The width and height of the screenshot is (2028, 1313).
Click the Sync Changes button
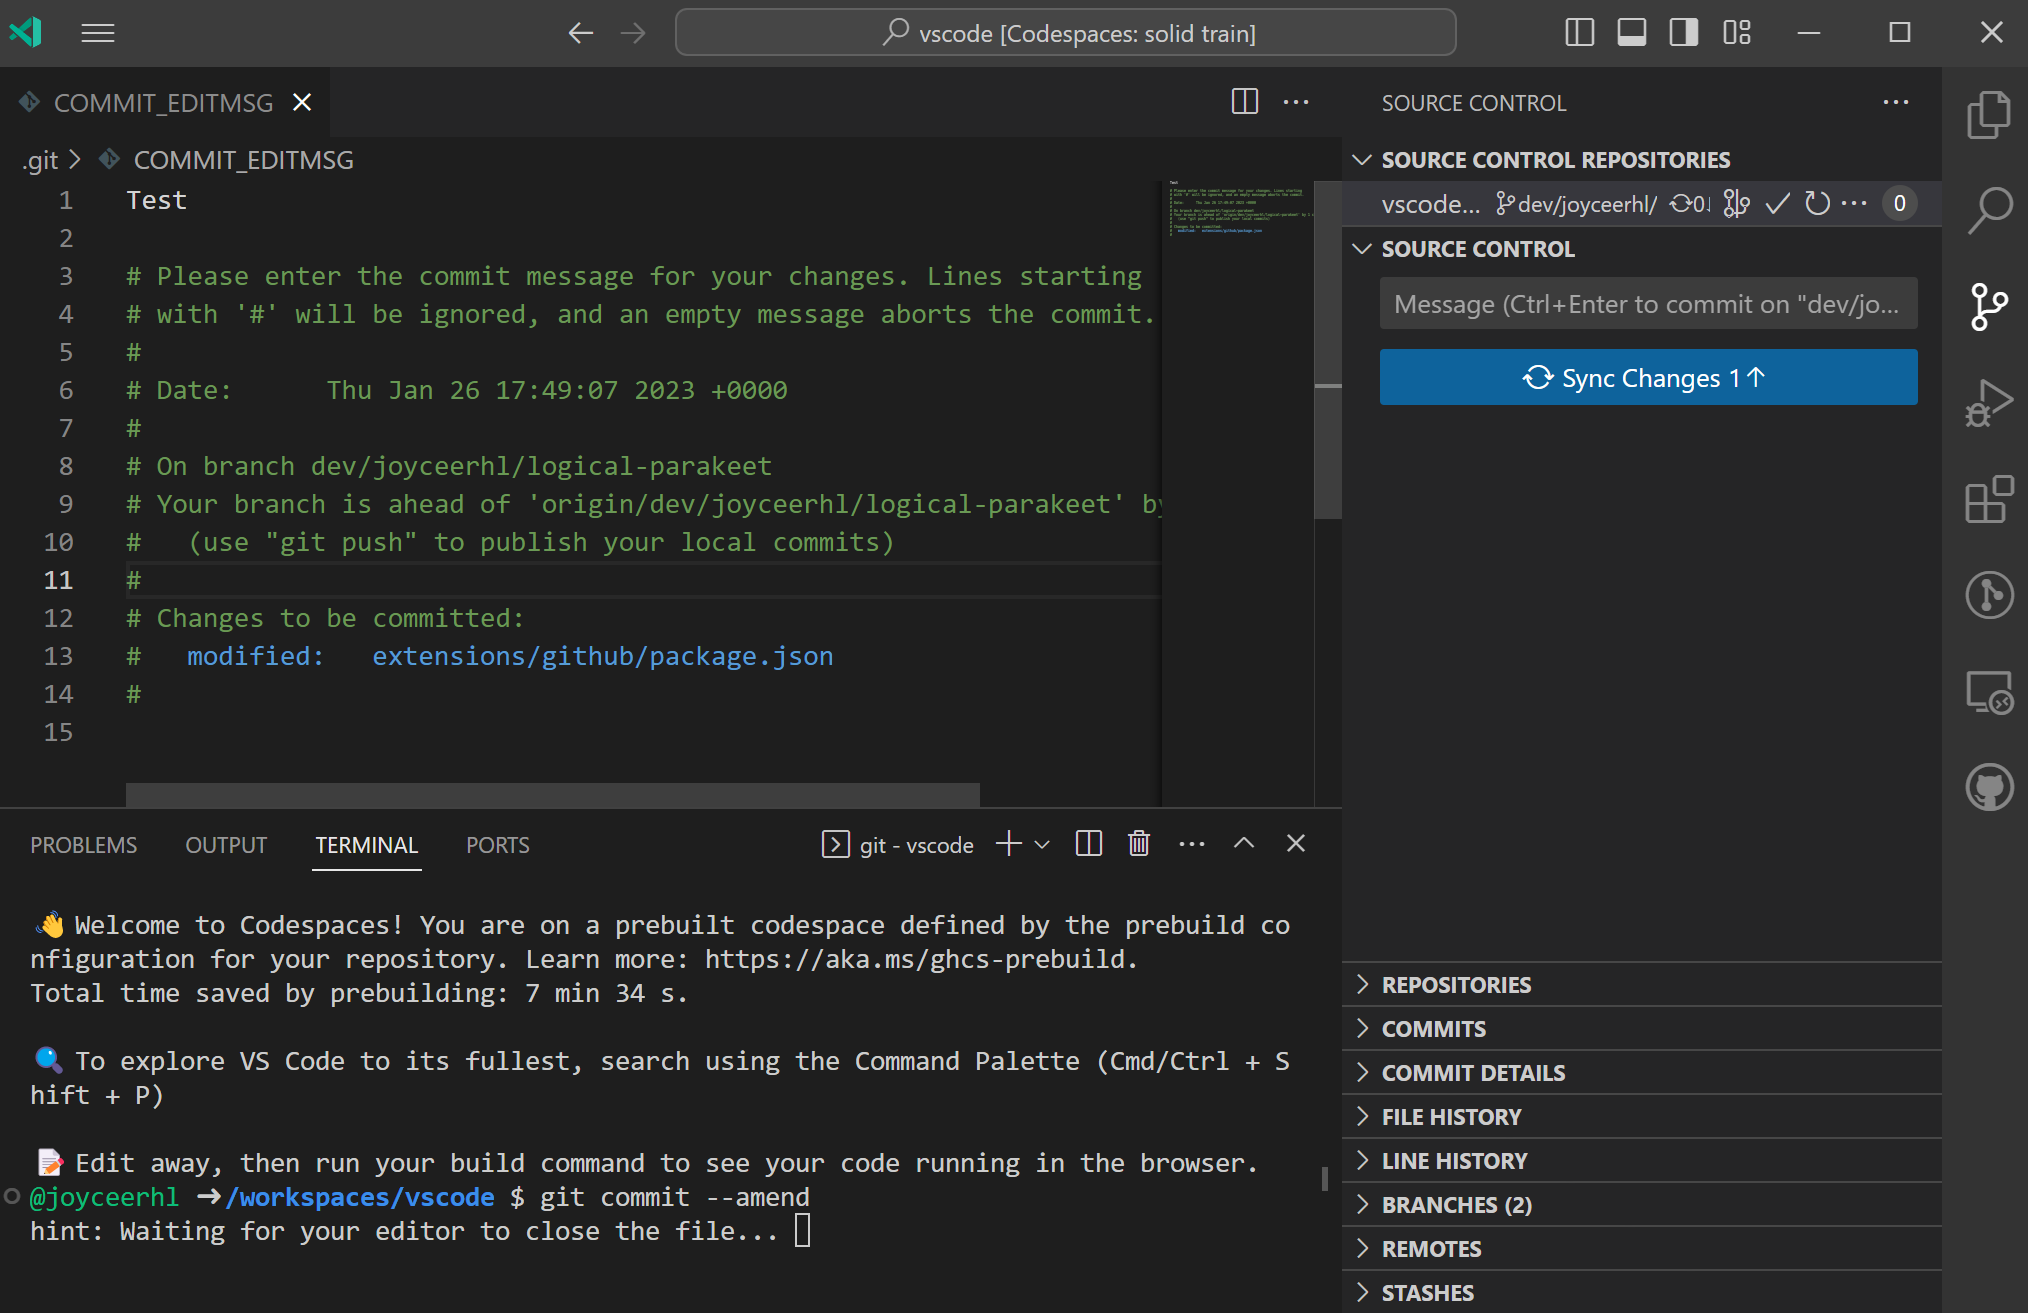[x=1648, y=377]
